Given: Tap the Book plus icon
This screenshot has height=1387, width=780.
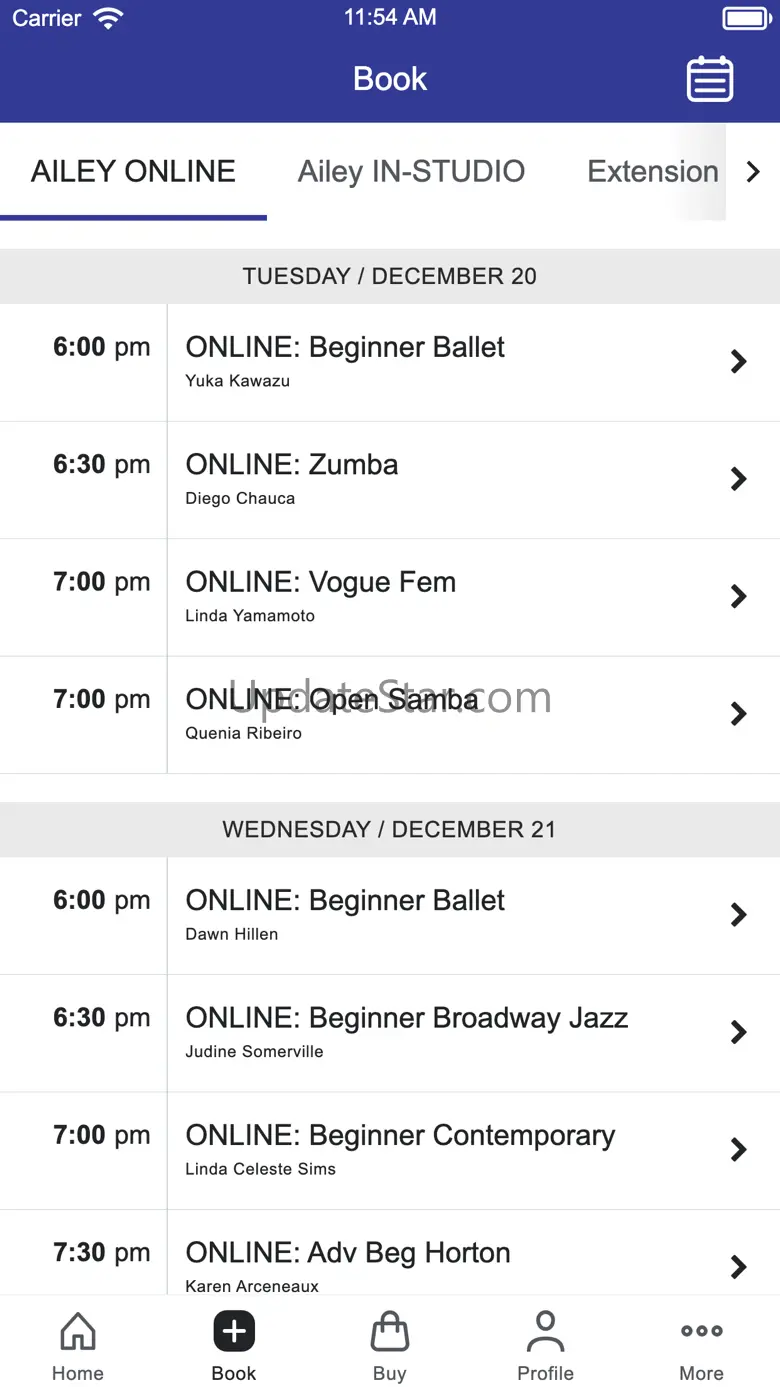Looking at the screenshot, I should tap(234, 1332).
